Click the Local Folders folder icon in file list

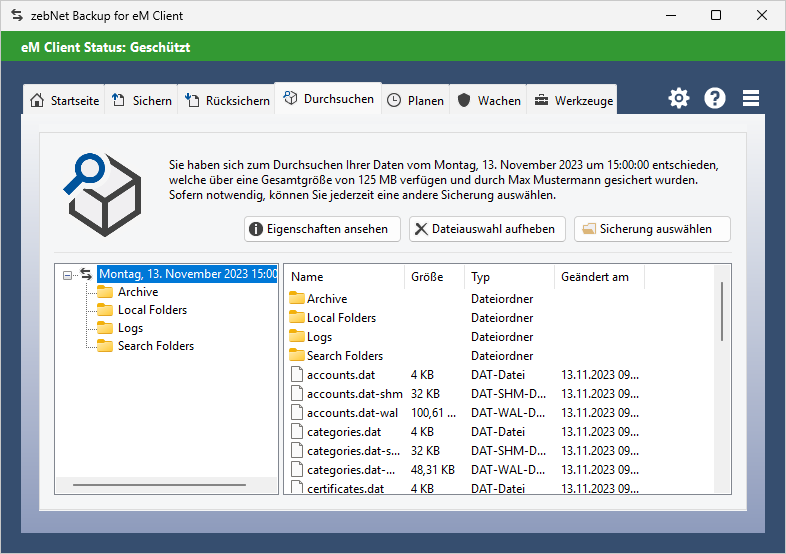coord(297,317)
